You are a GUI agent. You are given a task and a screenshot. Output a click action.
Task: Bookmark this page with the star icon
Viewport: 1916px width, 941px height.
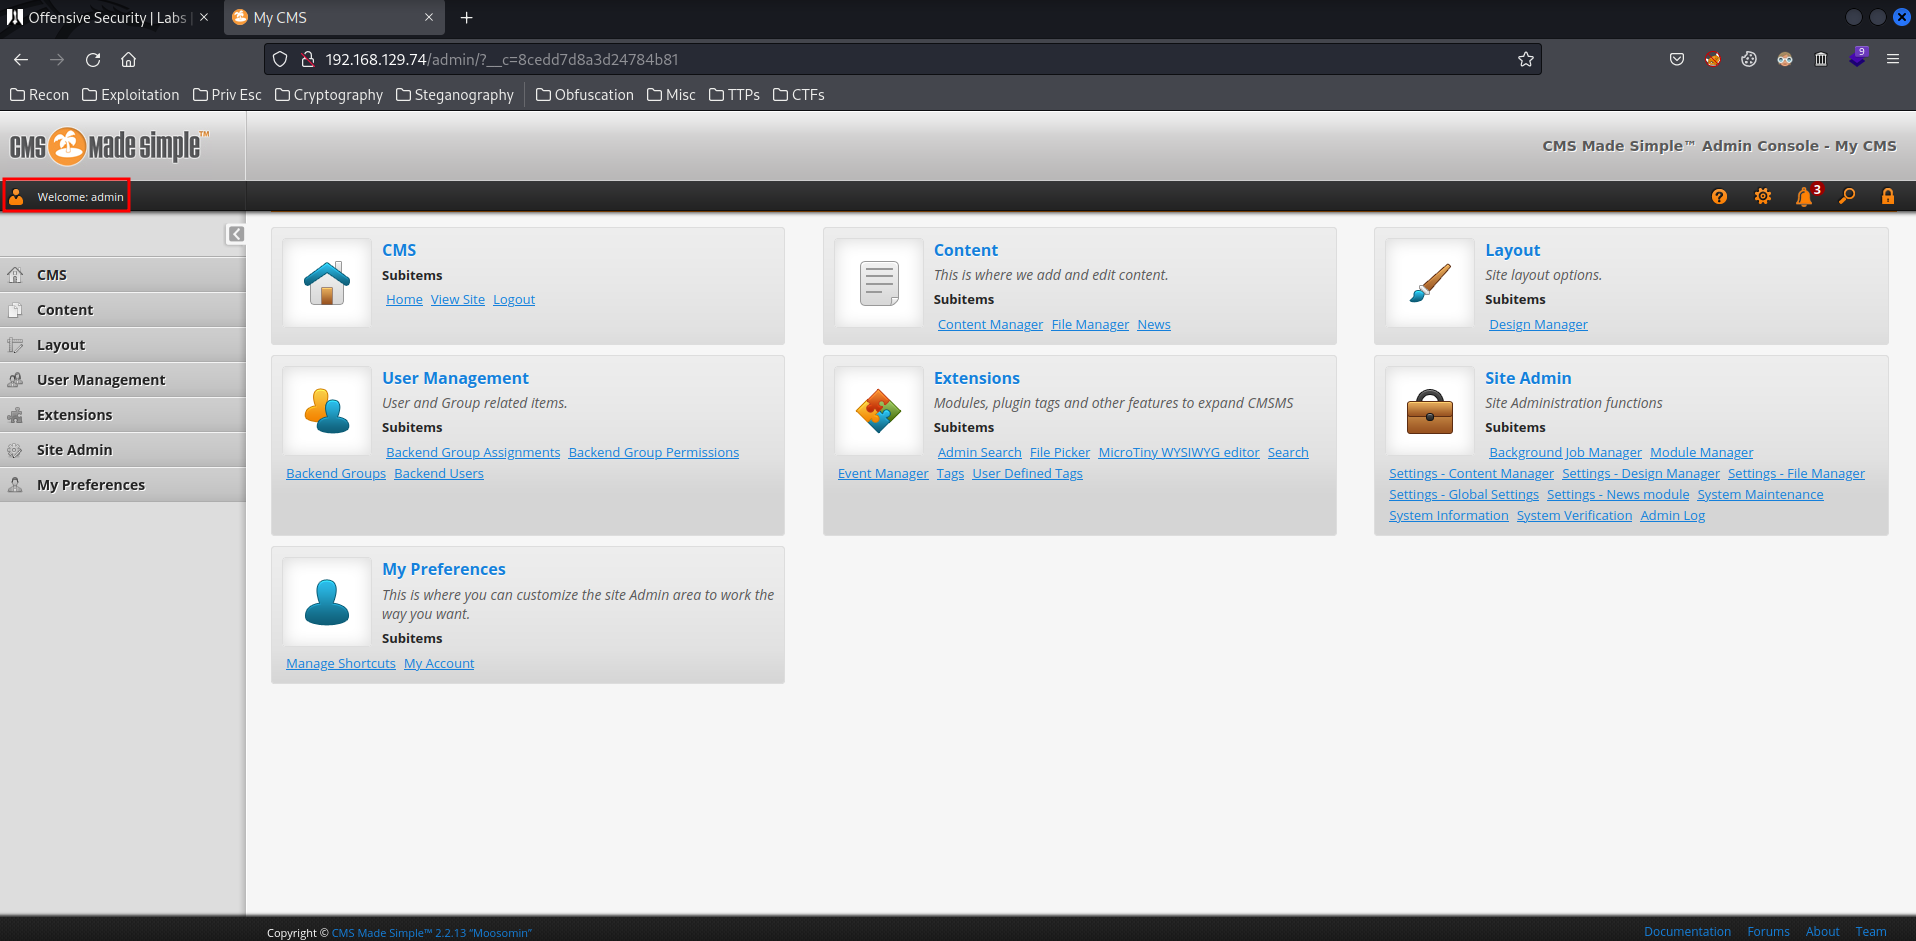(1525, 60)
